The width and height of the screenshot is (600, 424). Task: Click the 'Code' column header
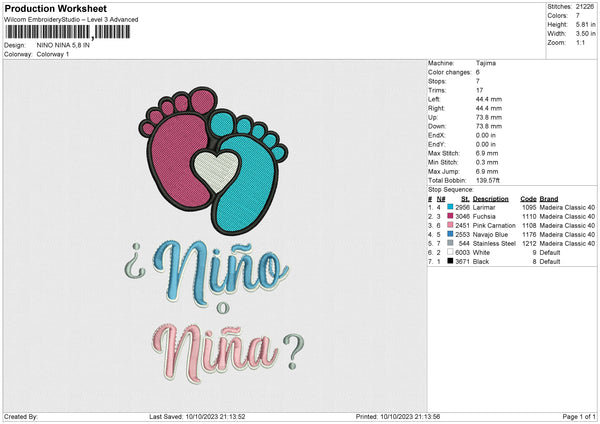tap(528, 199)
